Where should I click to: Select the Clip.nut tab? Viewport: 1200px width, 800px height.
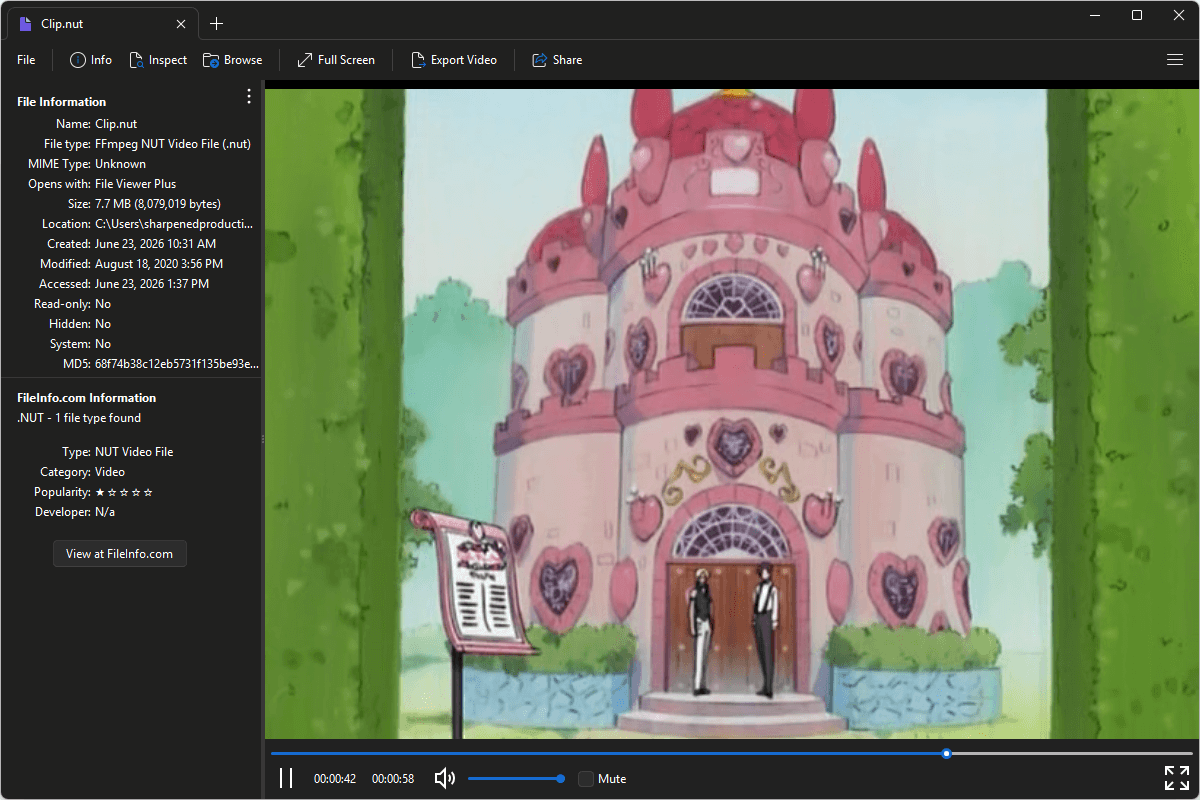(101, 24)
